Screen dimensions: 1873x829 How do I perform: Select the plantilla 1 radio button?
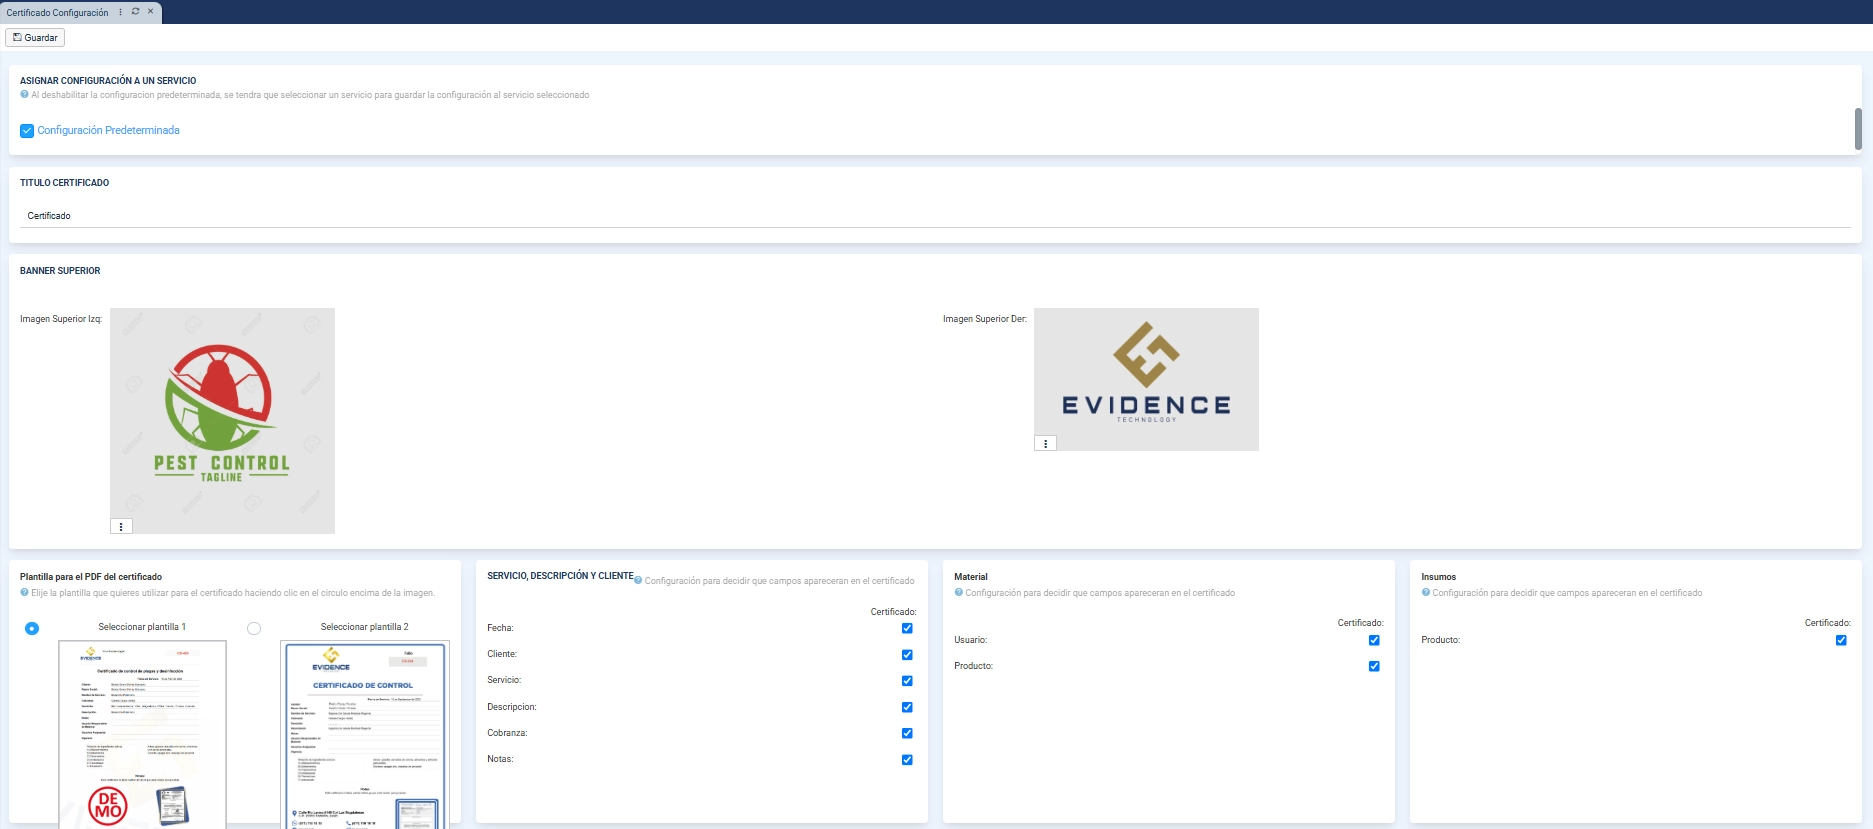(32, 629)
